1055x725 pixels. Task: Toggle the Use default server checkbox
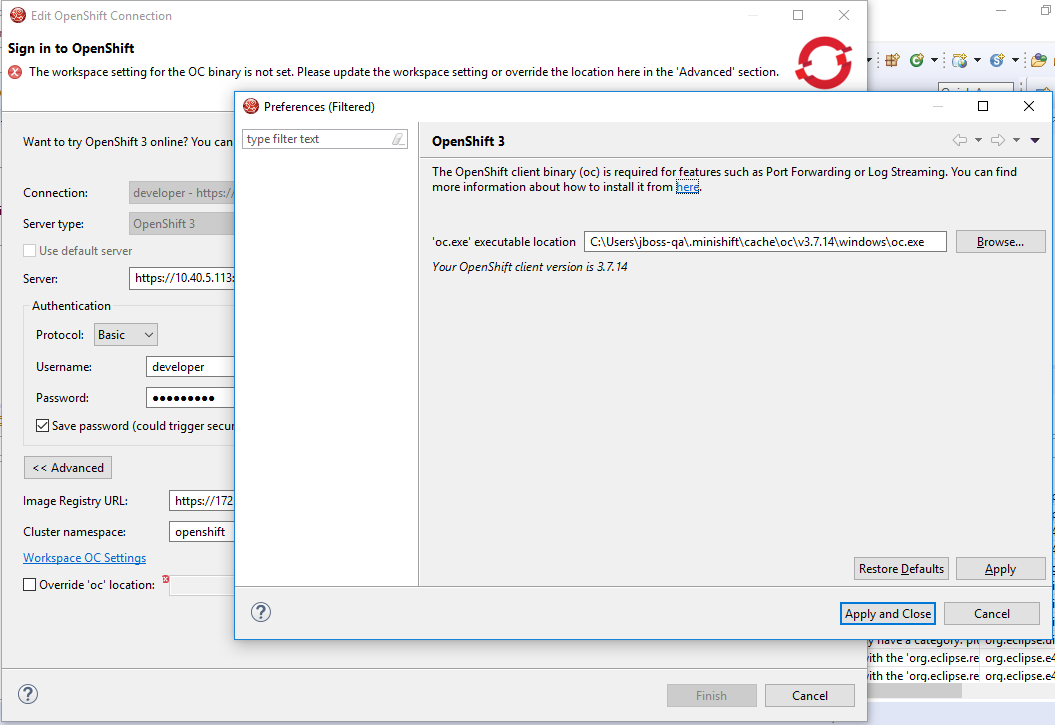coord(30,251)
